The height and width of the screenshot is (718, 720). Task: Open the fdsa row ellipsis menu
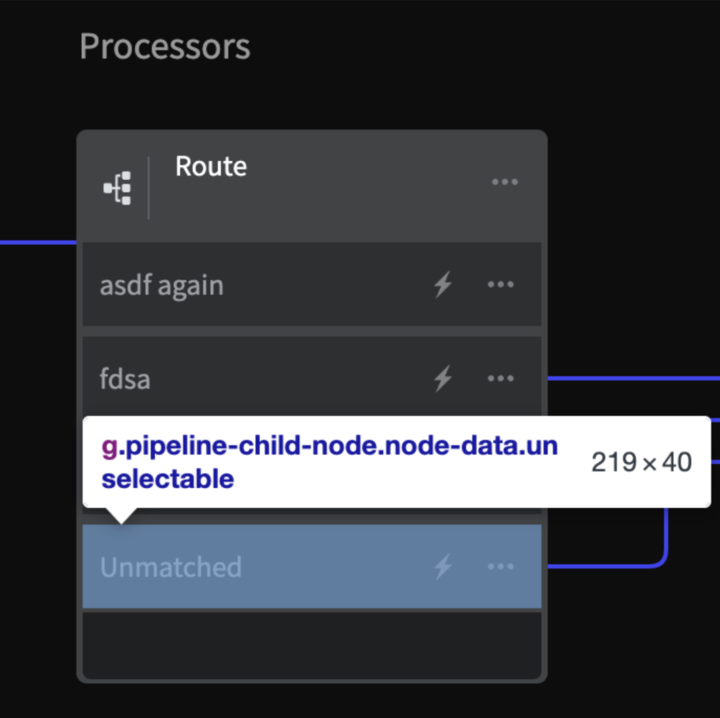[501, 379]
